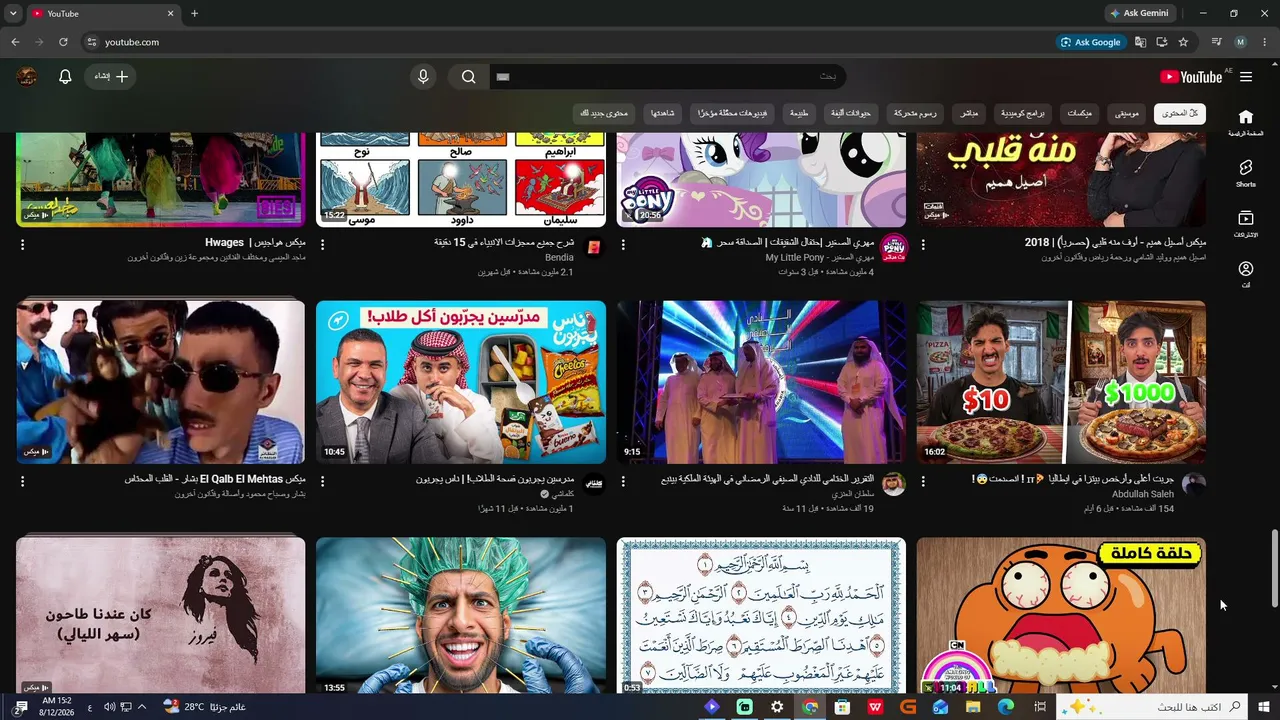Image resolution: width=1280 pixels, height=720 pixels.
Task: Open options menu for التقرير الختامي video
Action: [x=623, y=481]
